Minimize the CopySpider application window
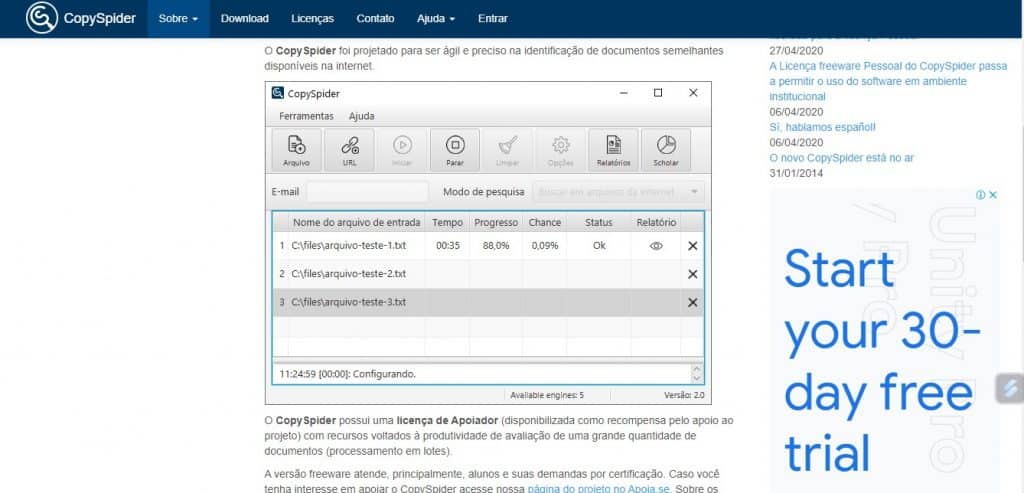Viewport: 1024px width, 493px height. pos(623,93)
